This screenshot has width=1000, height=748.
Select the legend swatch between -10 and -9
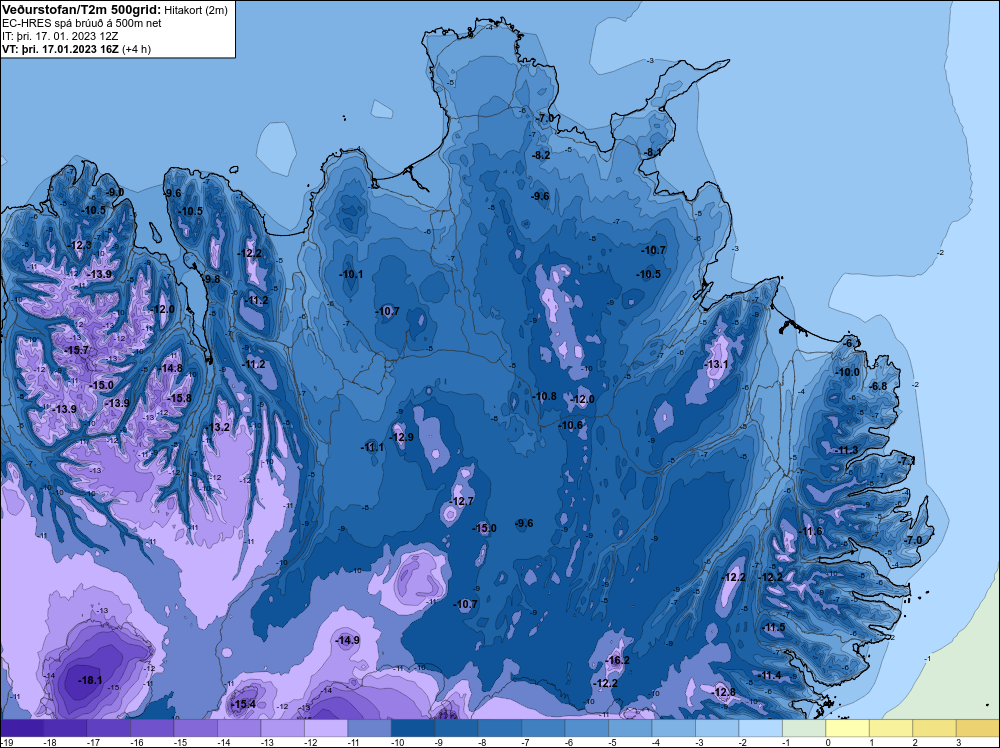tap(413, 728)
